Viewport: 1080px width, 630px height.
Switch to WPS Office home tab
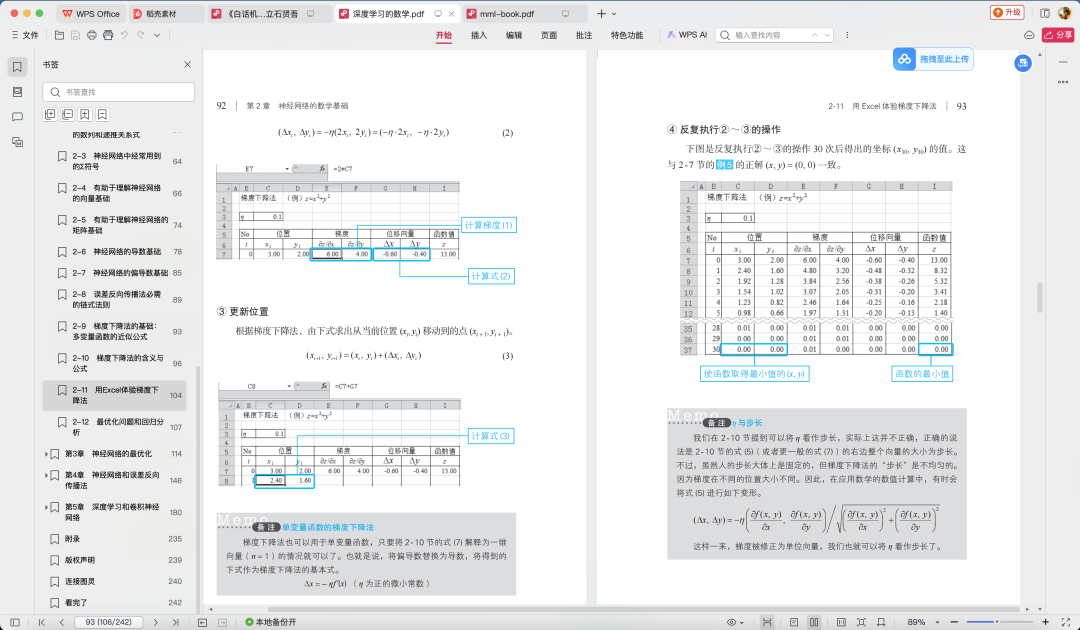pos(90,14)
